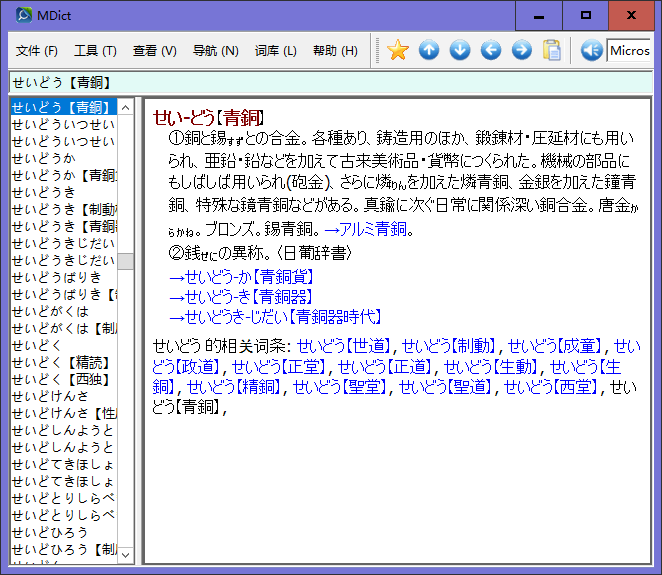The width and height of the screenshot is (662, 575).
Task: Follow the アルミ青銅 link
Action: coord(366,229)
